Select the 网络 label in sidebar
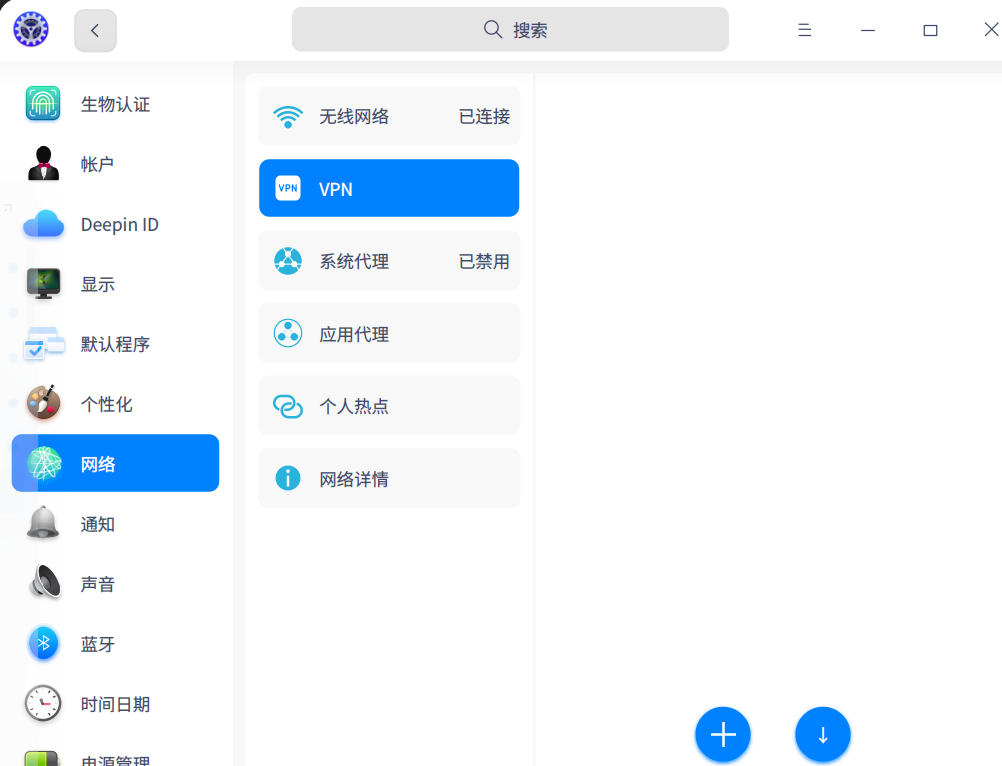1002x766 pixels. 97,464
